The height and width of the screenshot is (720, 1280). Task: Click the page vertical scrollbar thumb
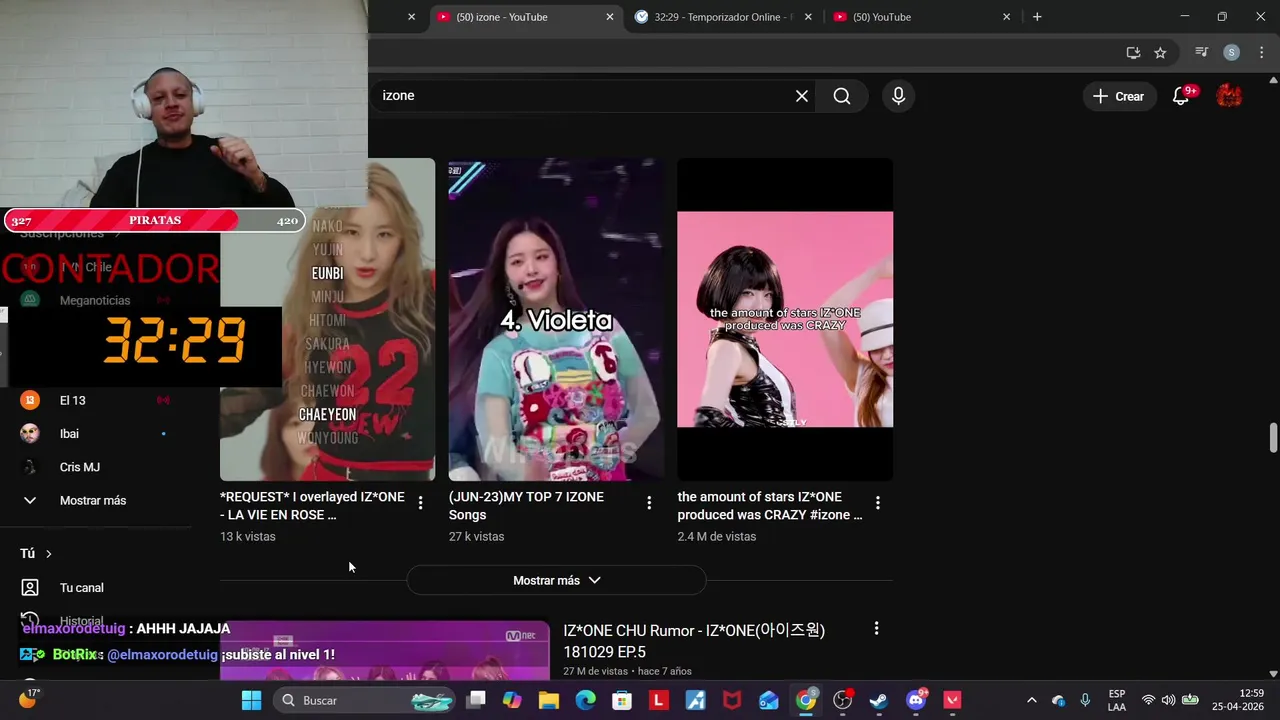pyautogui.click(x=1273, y=437)
